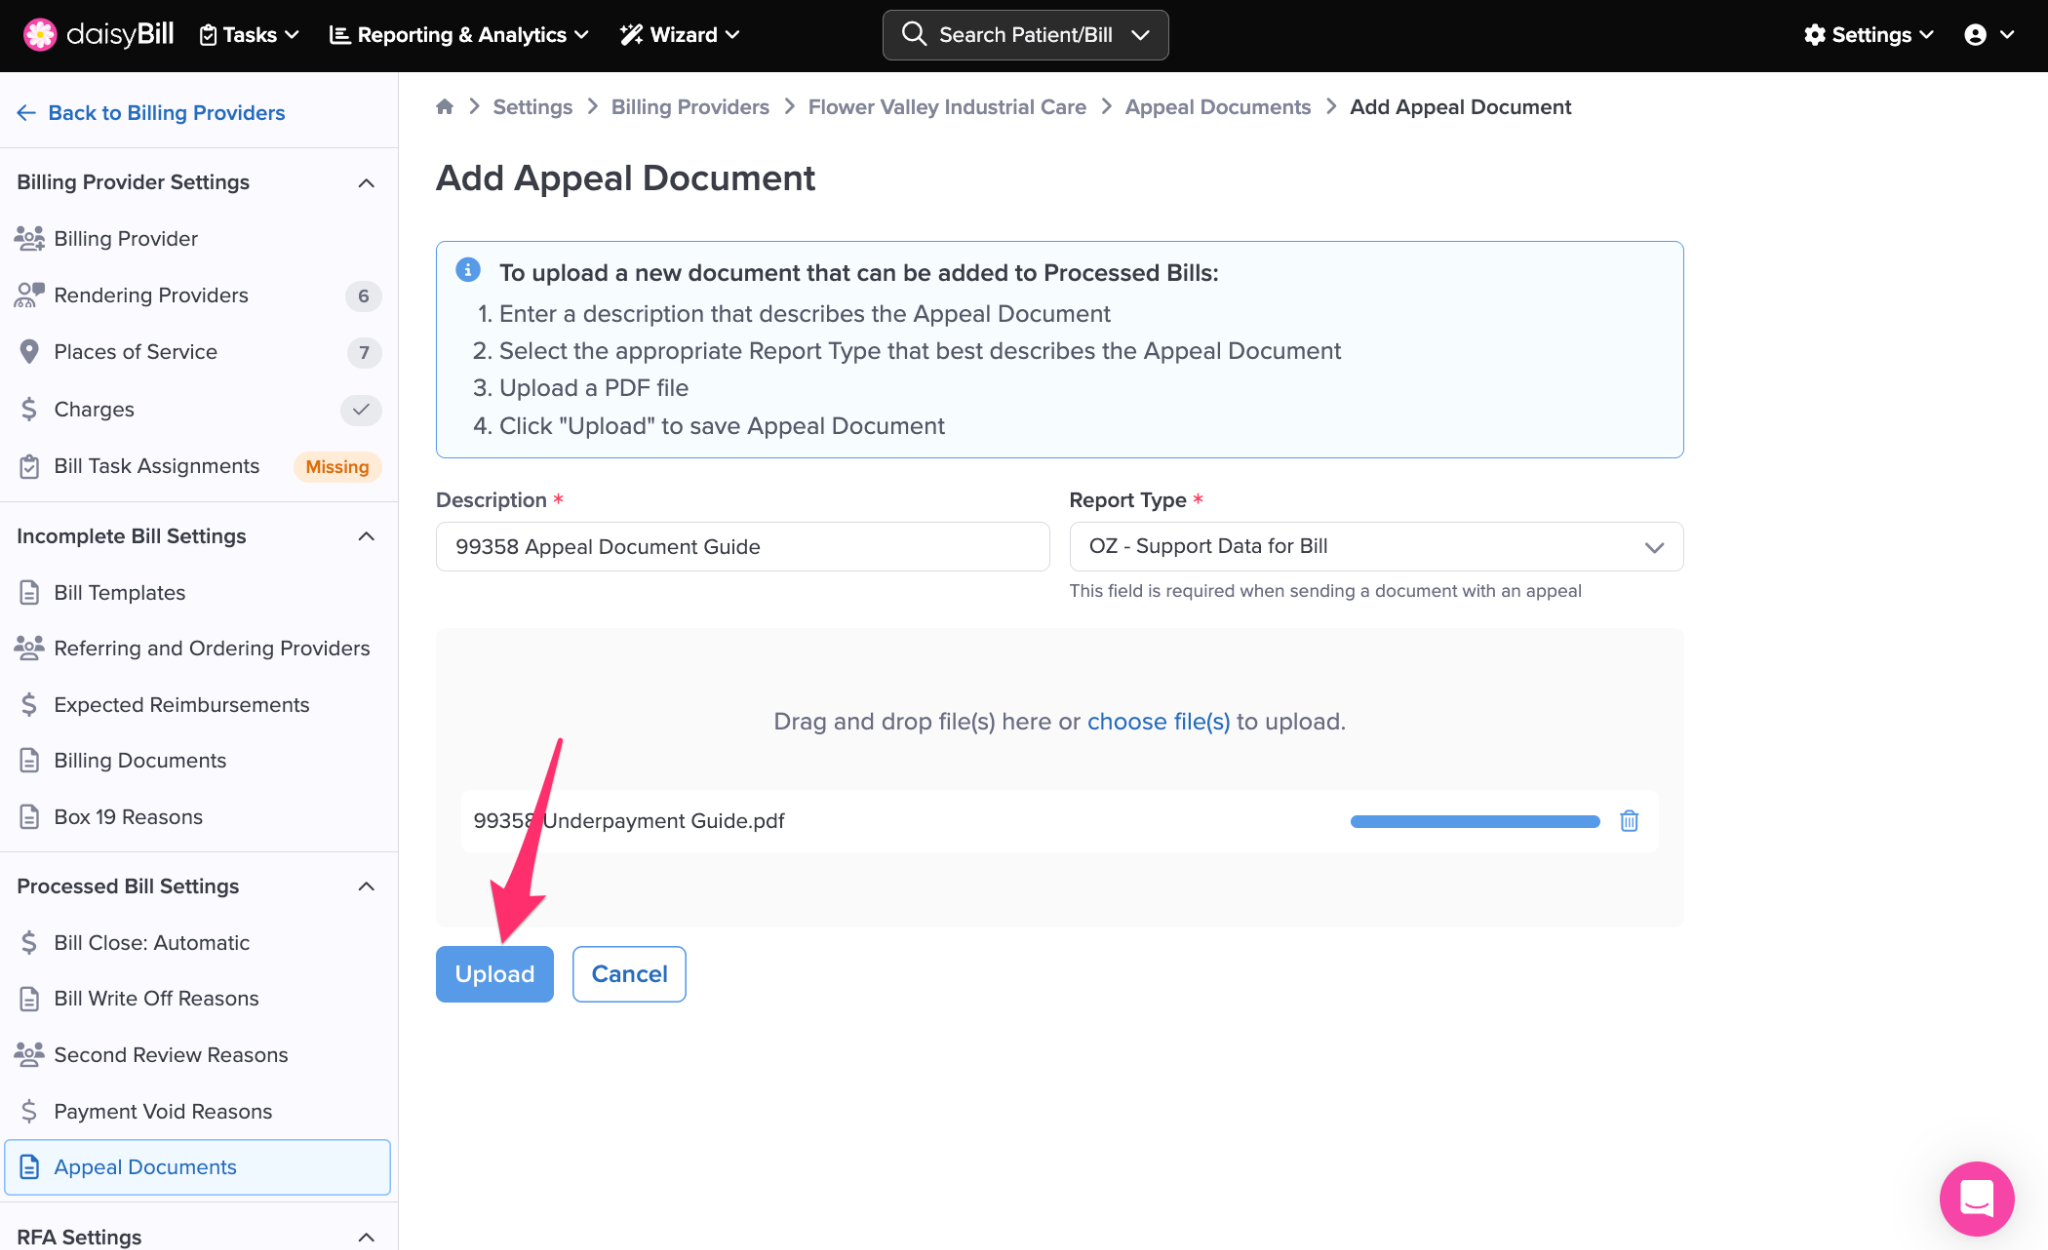Open the Search Patient/Bill dropdown

point(1025,35)
